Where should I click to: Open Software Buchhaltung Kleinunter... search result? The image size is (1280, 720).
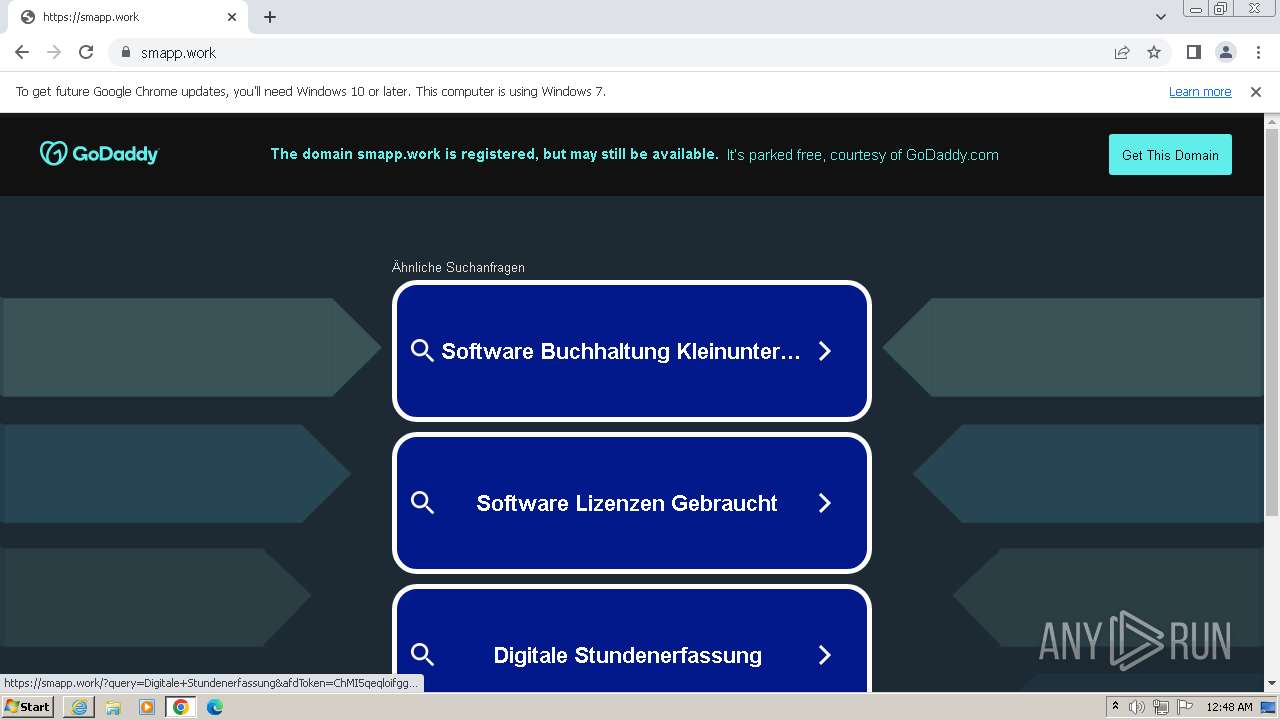632,351
